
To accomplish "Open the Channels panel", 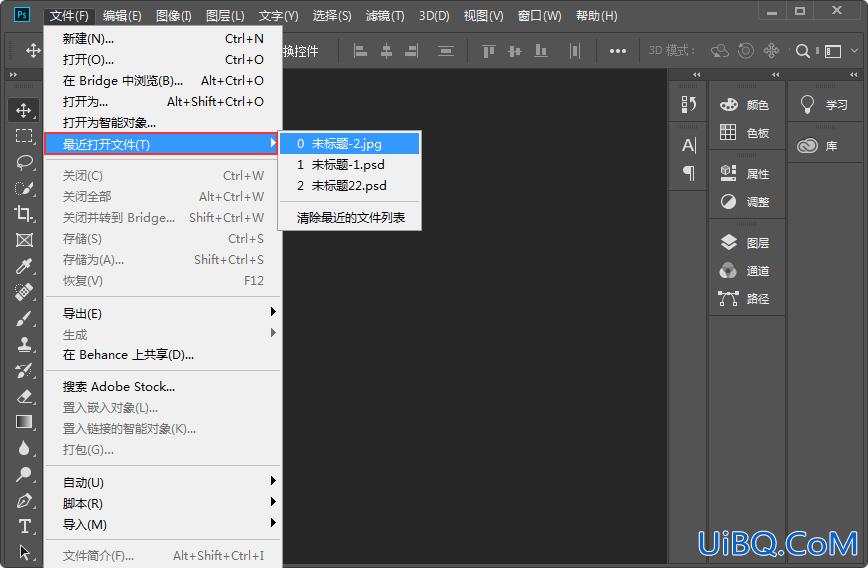I will (745, 271).
